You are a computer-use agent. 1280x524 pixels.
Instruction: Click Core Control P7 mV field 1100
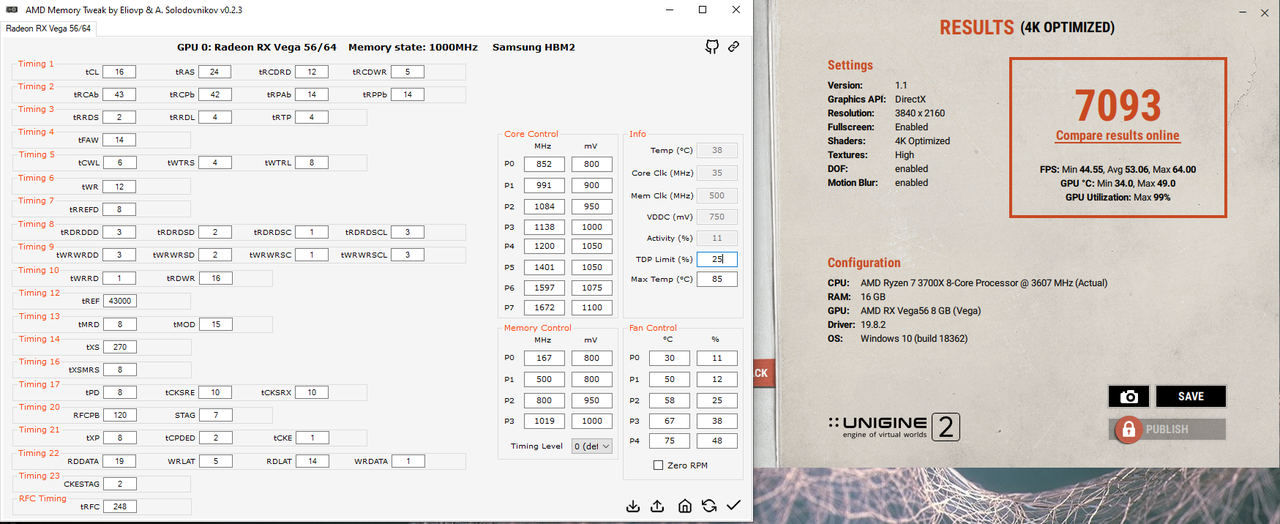pos(591,308)
